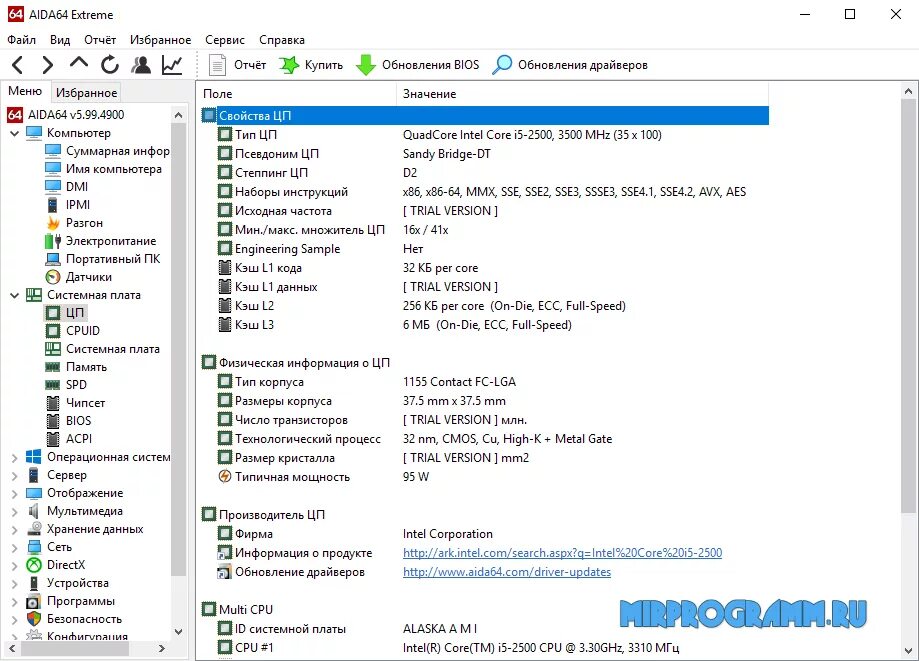Click the DirectX Xbox icon
This screenshot has width=919, height=661.
click(x=34, y=565)
